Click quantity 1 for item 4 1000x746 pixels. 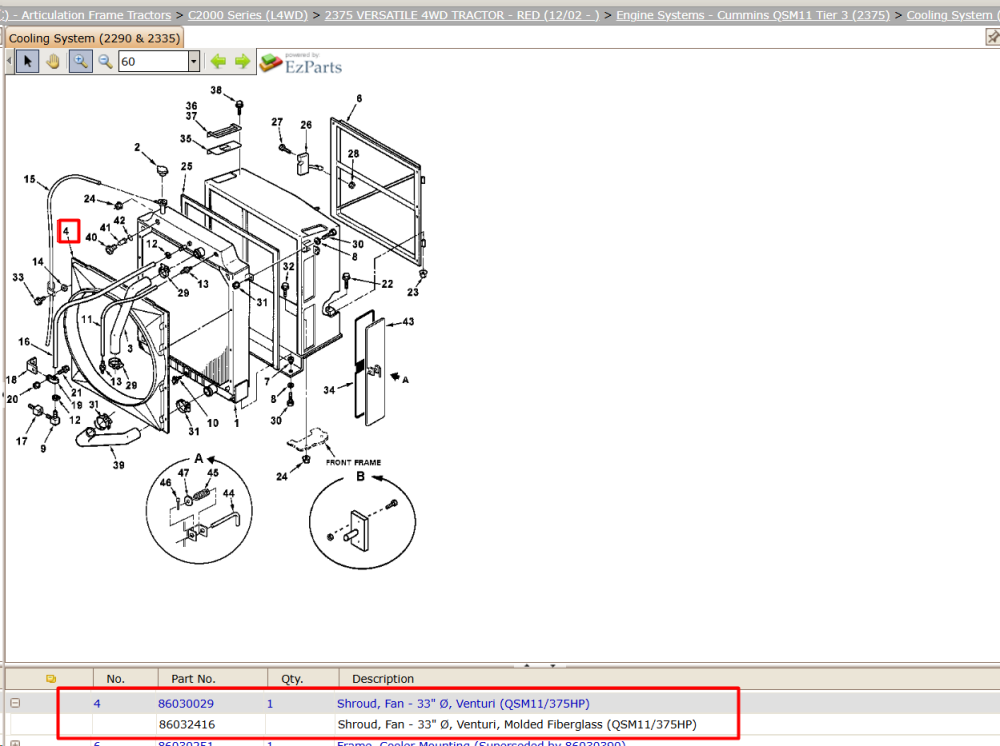(270, 703)
